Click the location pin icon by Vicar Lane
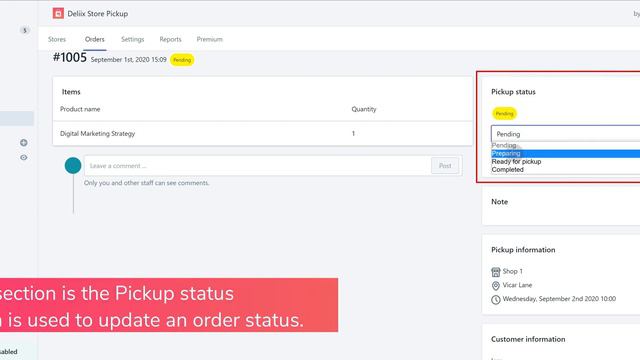Viewport: 640px width, 360px height. (496, 285)
